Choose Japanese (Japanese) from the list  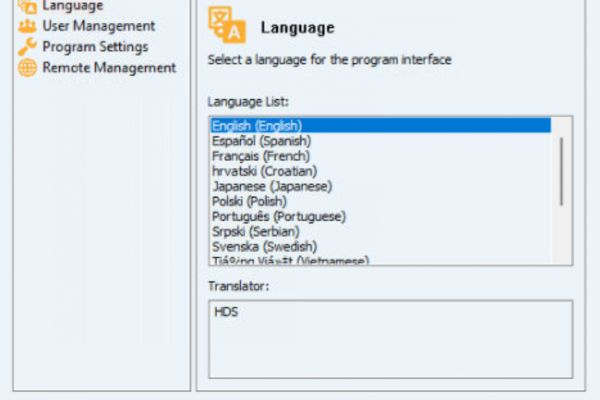(381, 186)
